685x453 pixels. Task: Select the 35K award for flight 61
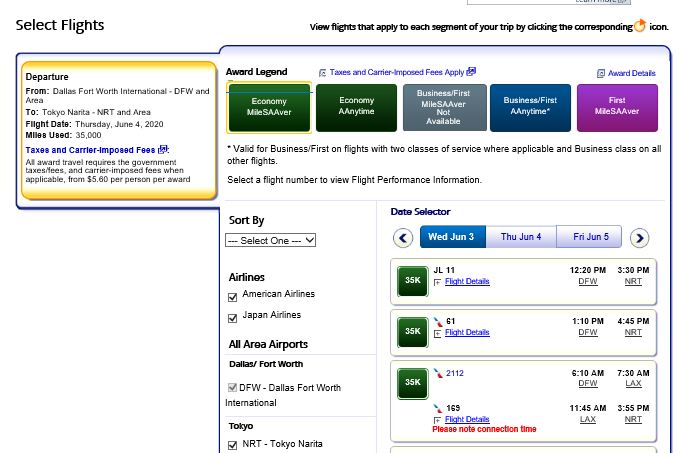412,332
